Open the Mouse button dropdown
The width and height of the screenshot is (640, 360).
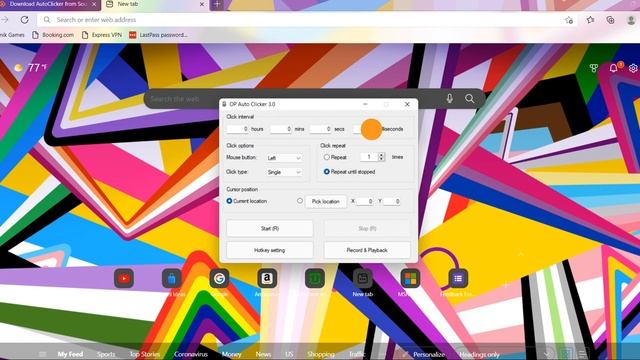(x=284, y=158)
